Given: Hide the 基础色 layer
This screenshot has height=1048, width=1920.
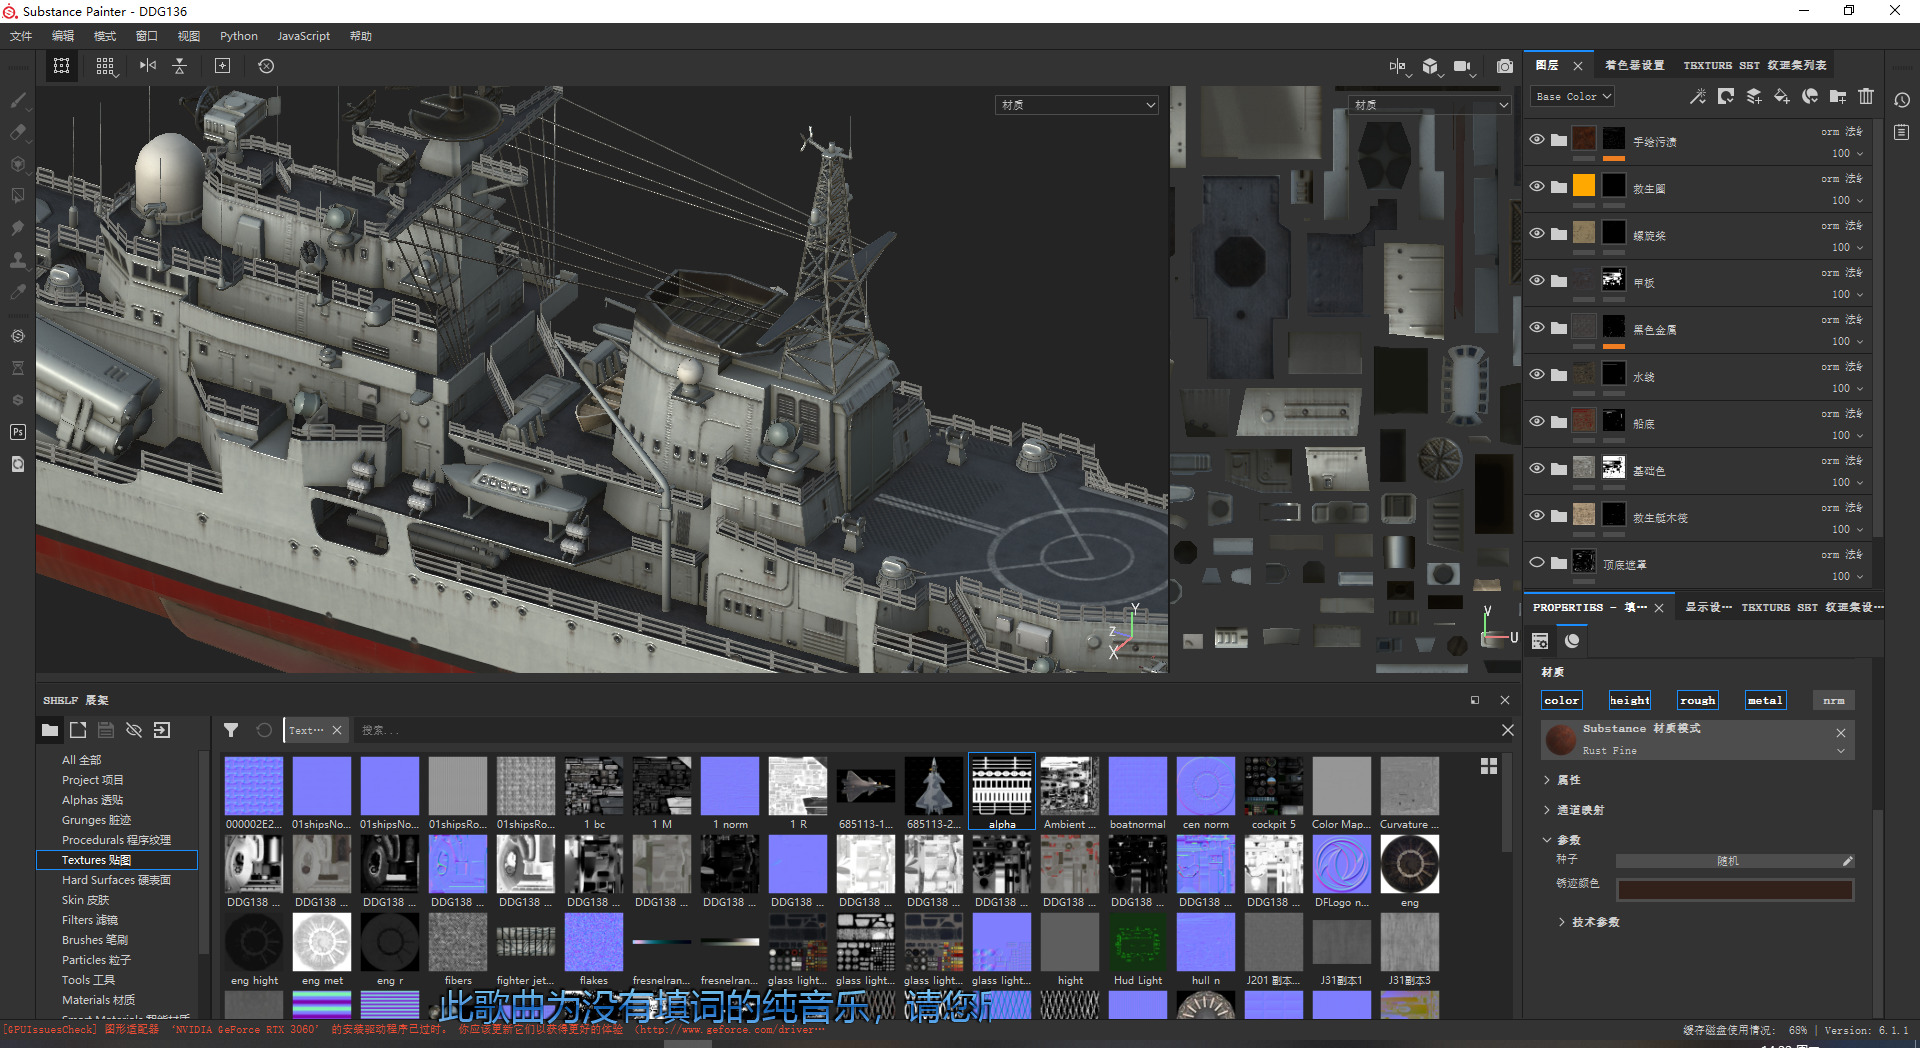Looking at the screenshot, I should click(1537, 468).
